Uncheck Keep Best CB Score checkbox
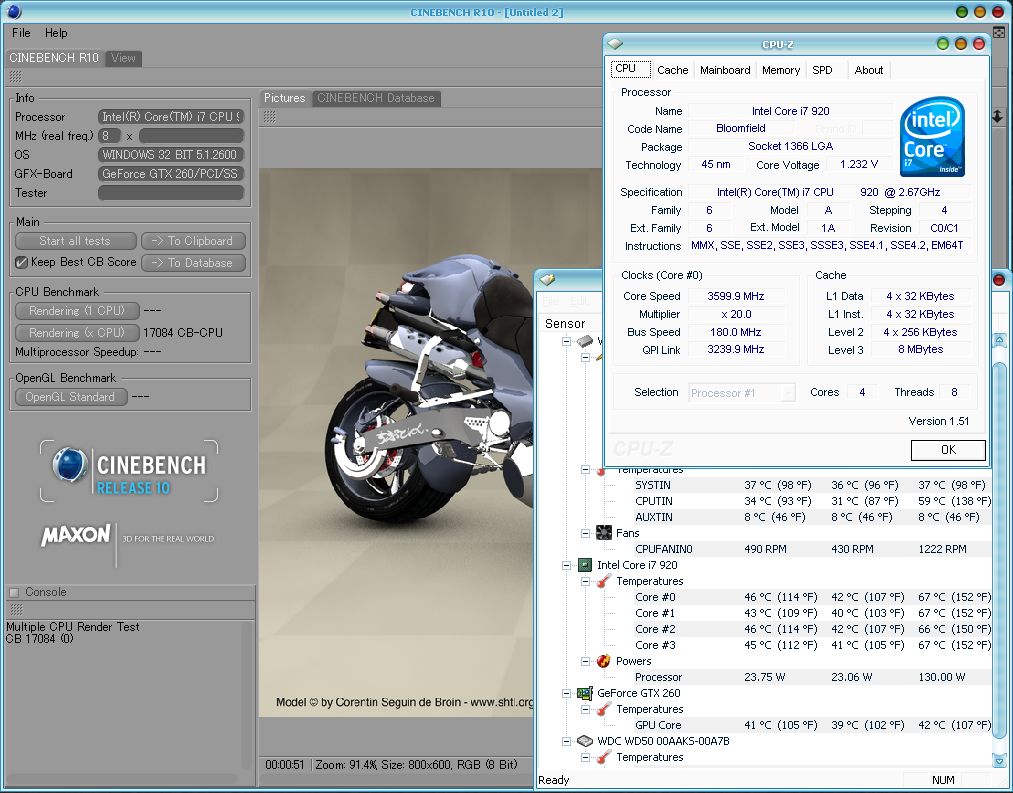 [x=22, y=262]
